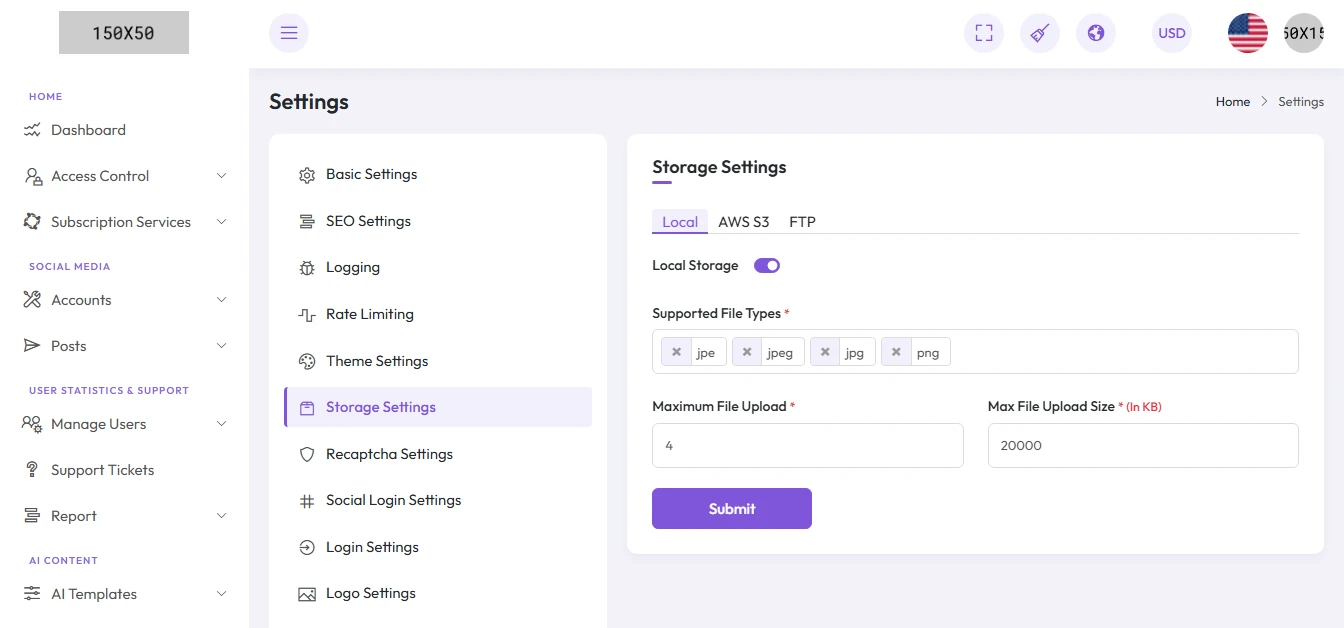Screen dimensions: 1344x628
Task: Click the Submit button
Action: 731,508
